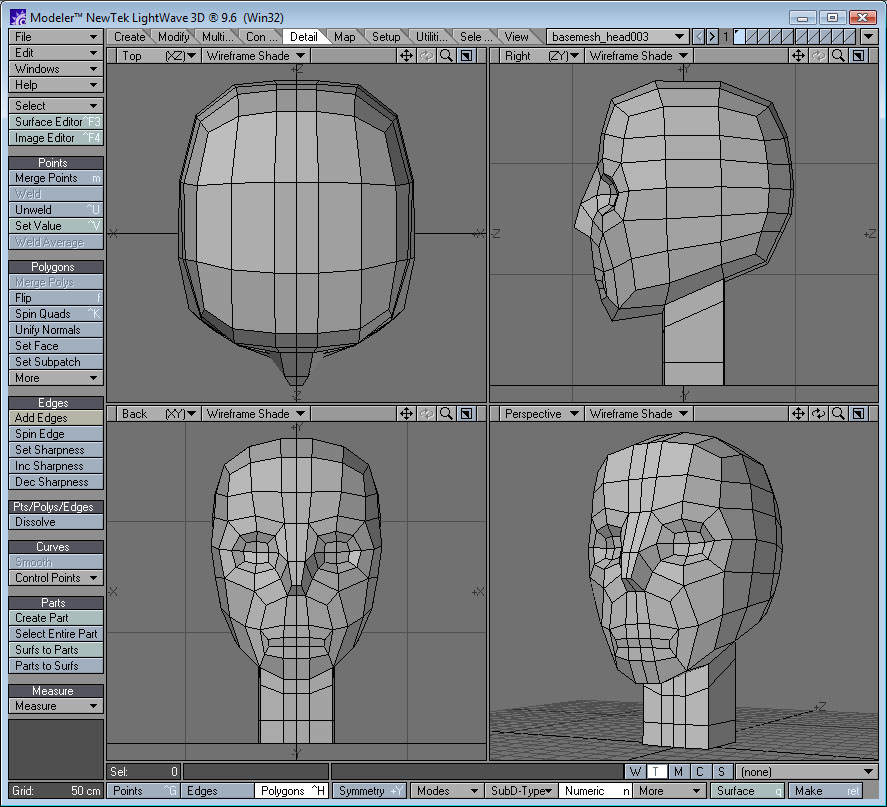Screen dimensions: 887x807
Task: Switch to Polygons selection mode
Action: click(292, 791)
